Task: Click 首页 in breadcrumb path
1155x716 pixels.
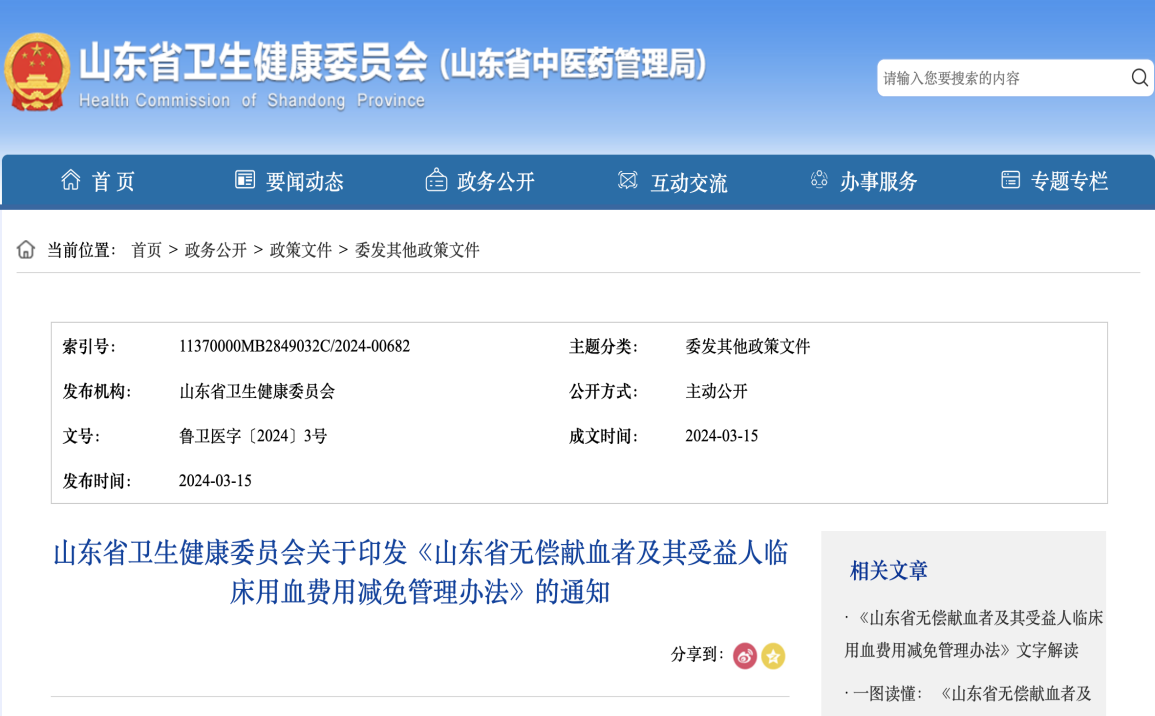Action: 146,250
